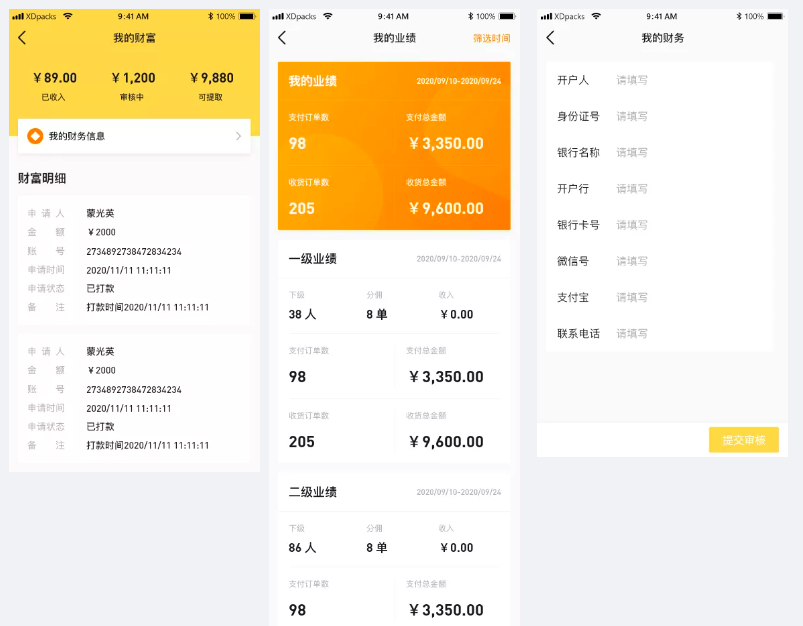Tap back arrow on 我的财富 screen

[x=22, y=38]
